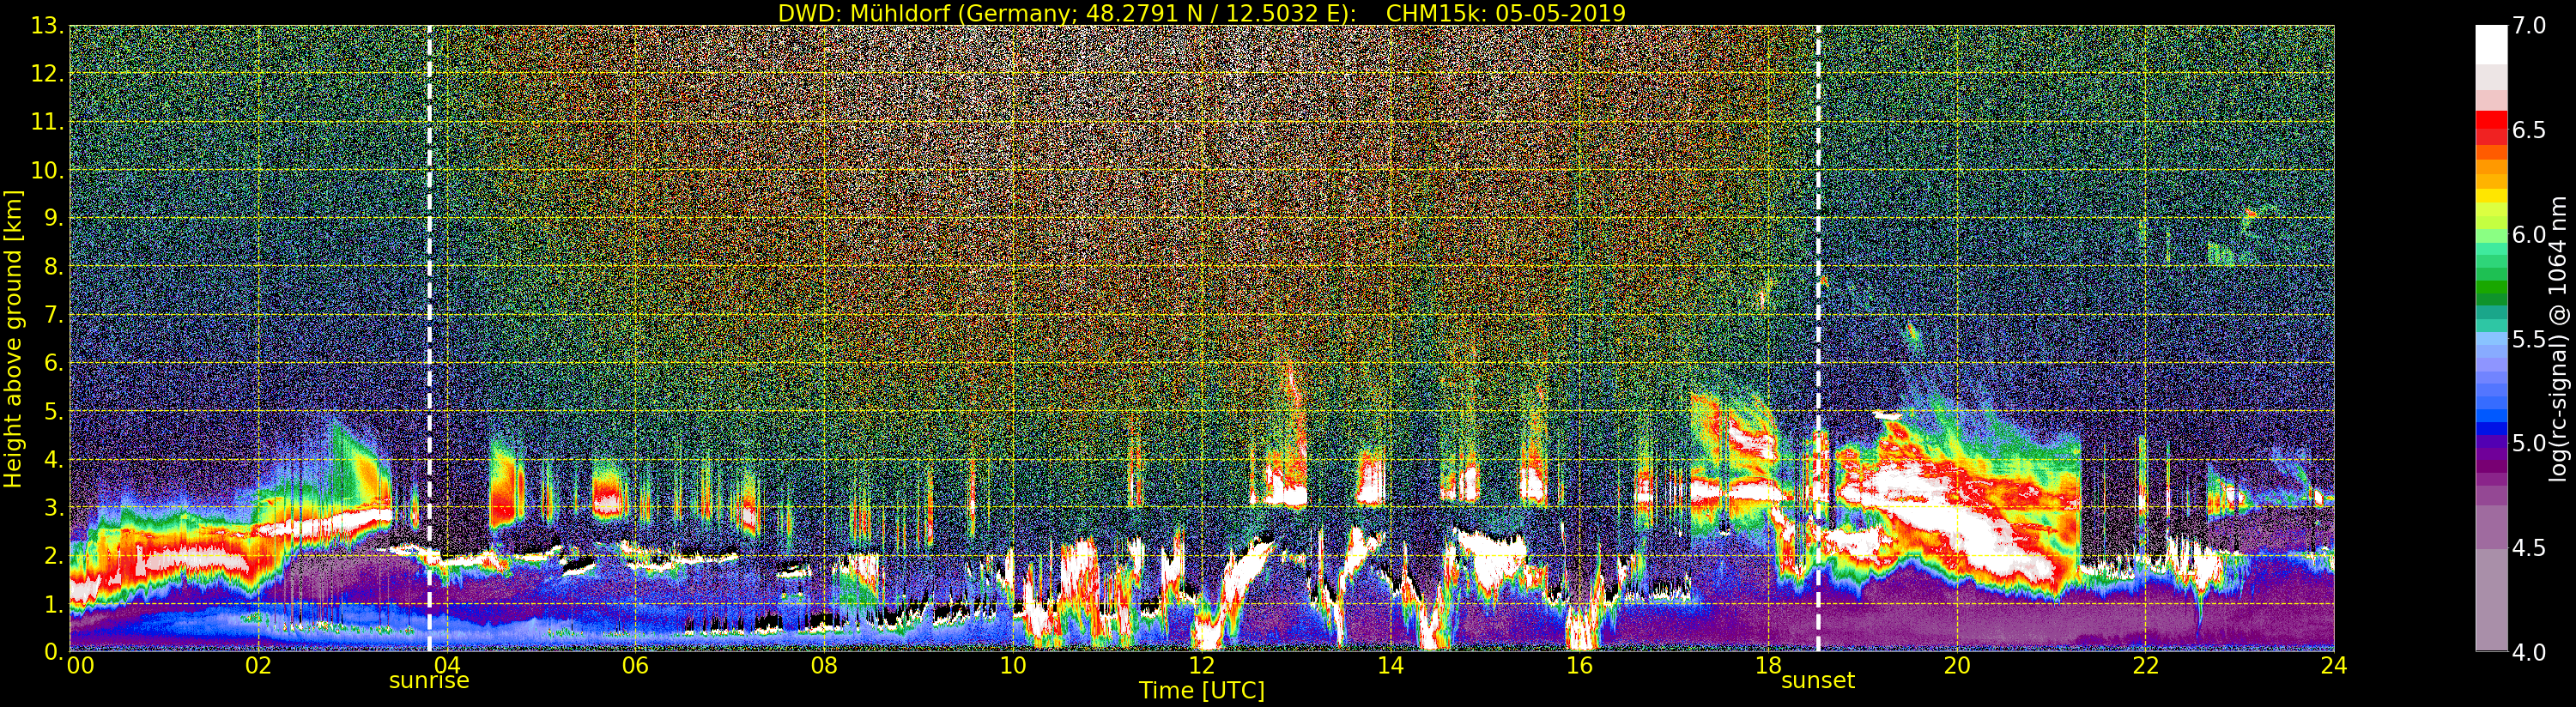Pick the red colorbar segment near 6.5
Image resolution: width=2576 pixels, height=707 pixels.
(2491, 120)
